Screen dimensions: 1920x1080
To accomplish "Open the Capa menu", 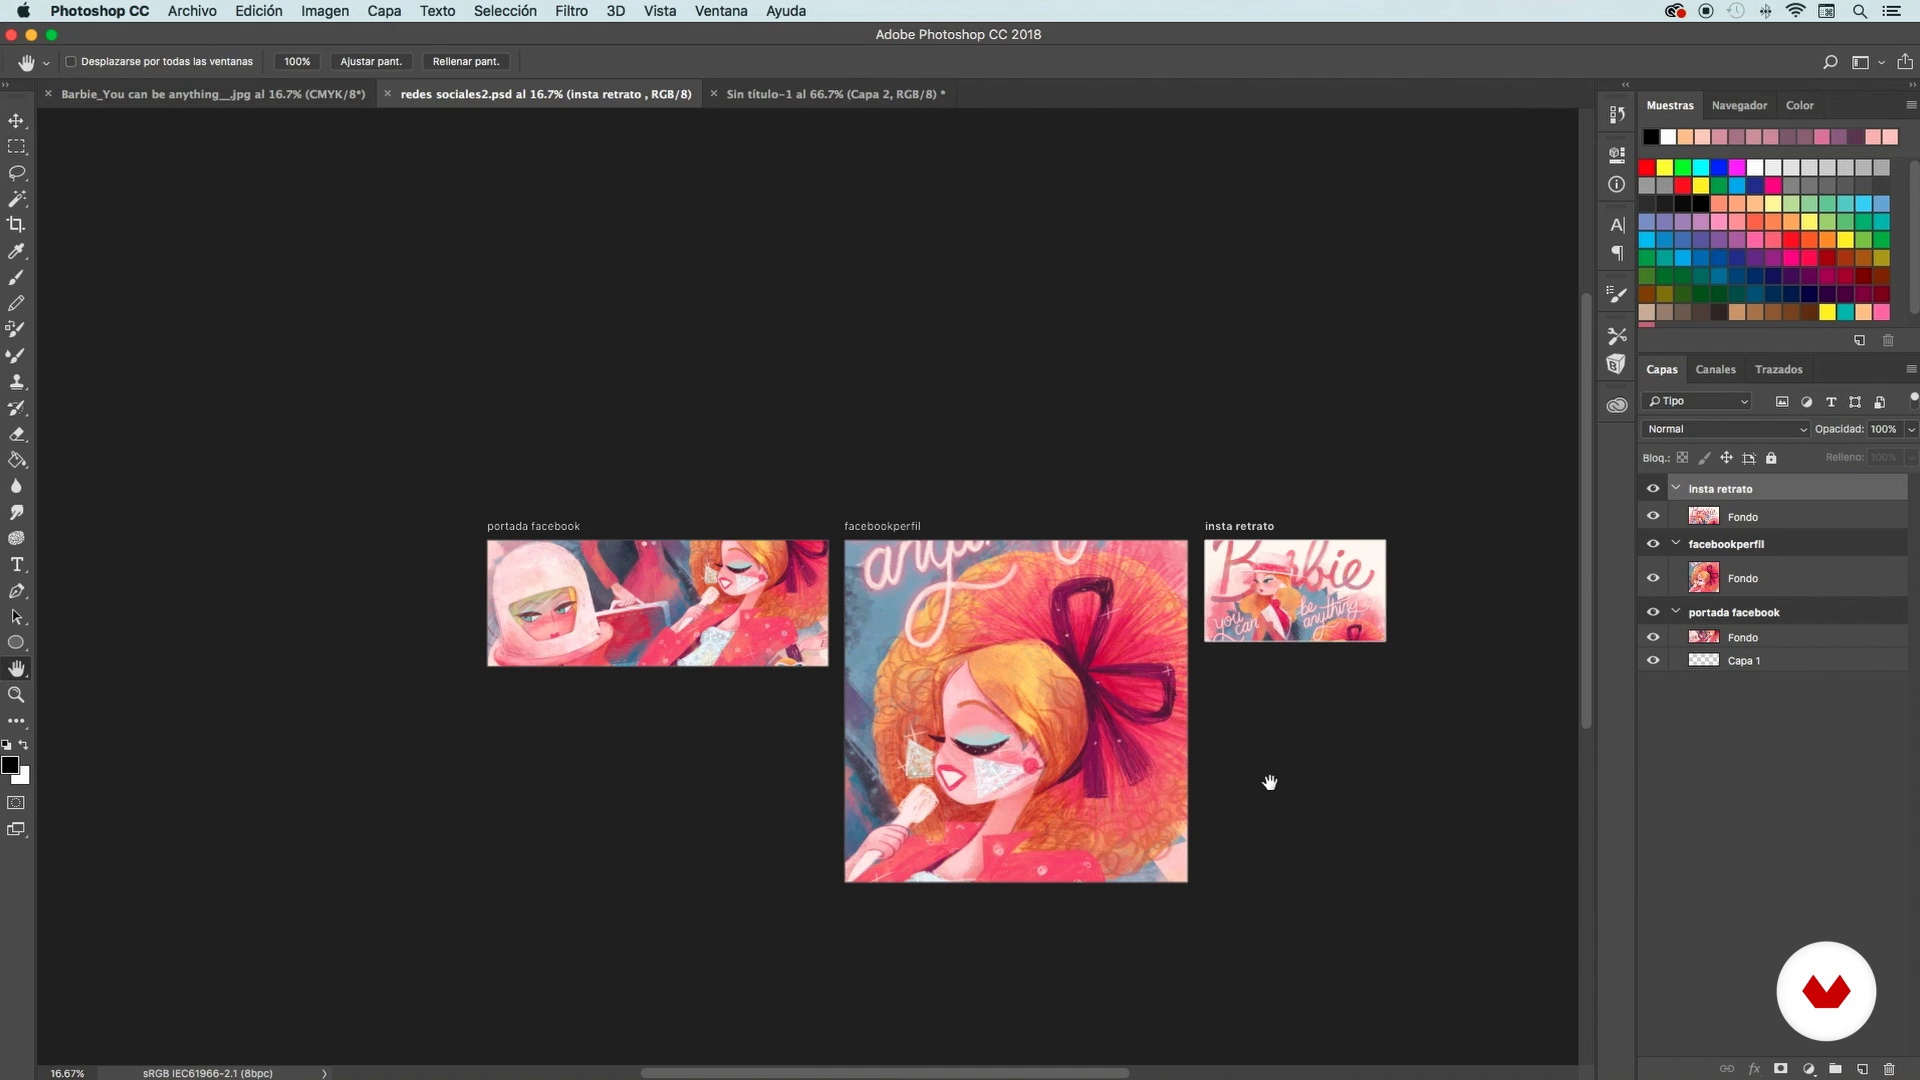I will [x=384, y=11].
